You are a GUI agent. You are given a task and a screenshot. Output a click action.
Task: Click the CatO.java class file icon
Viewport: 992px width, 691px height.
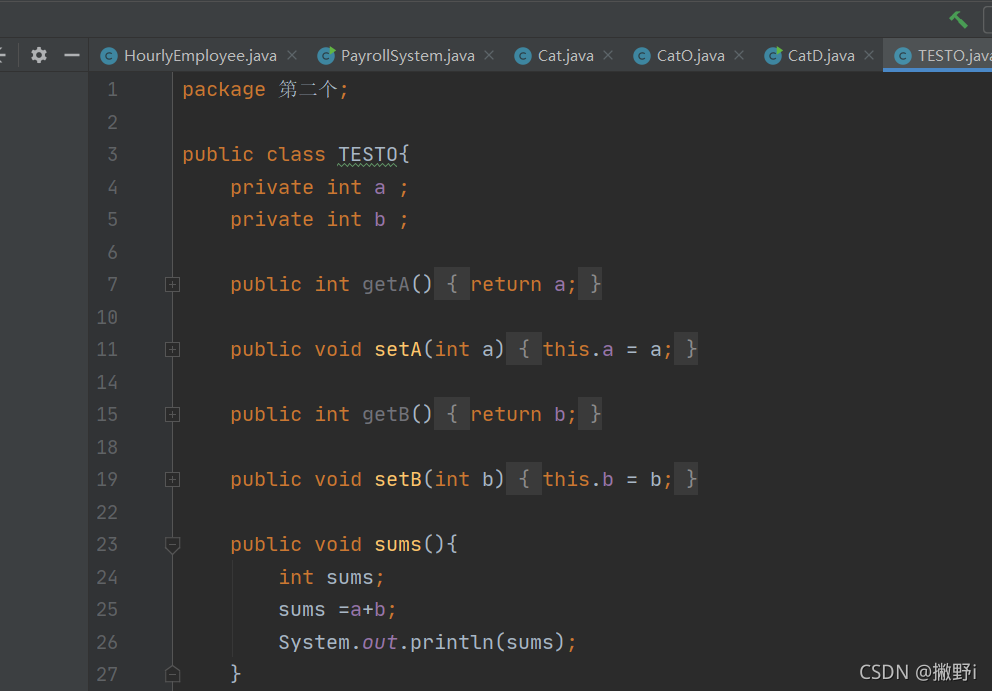(x=642, y=56)
